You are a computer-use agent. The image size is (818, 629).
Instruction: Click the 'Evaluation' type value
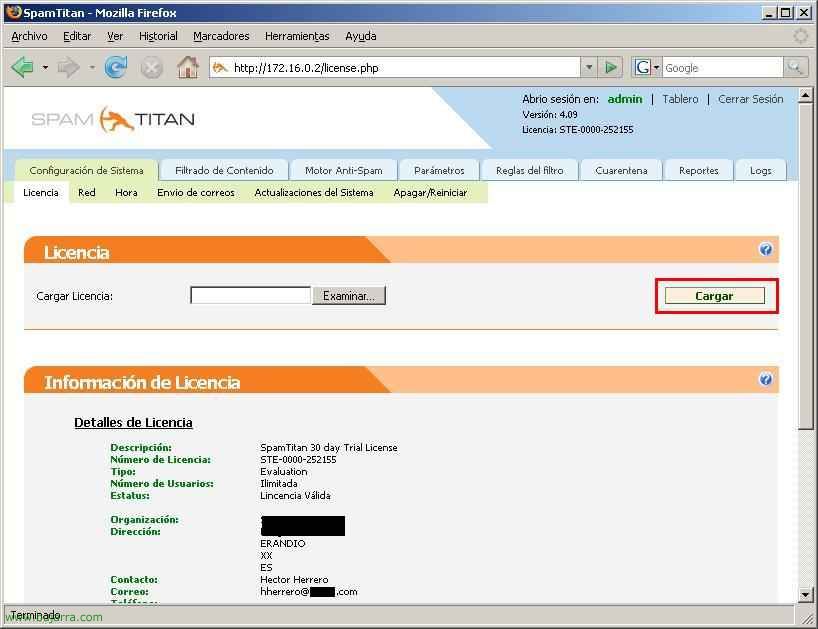point(284,471)
